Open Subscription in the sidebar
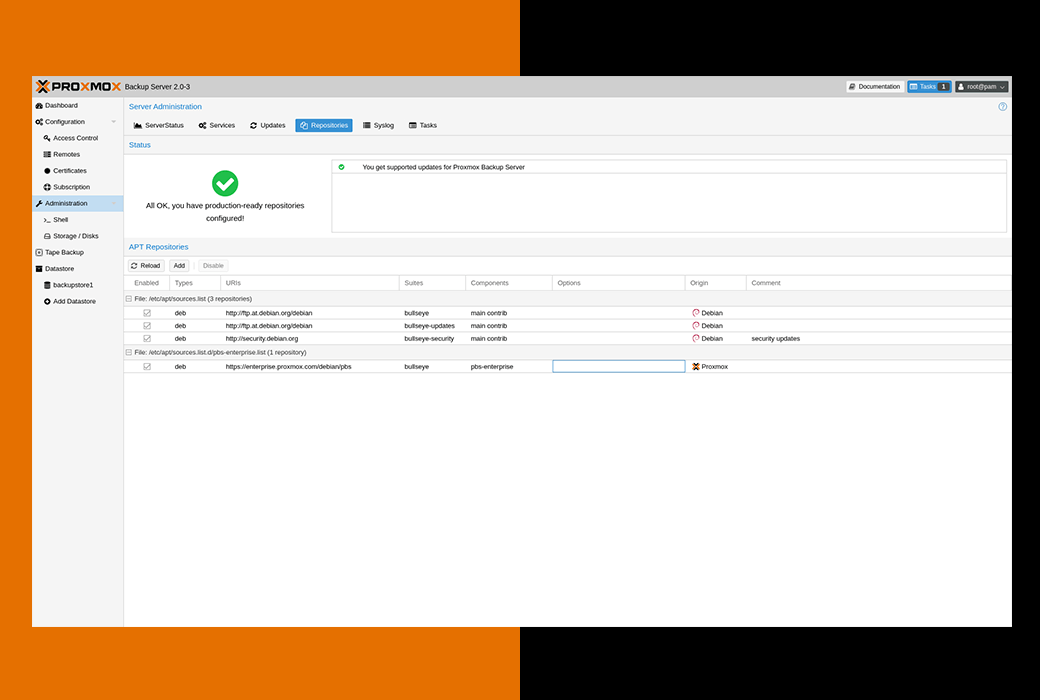Image resolution: width=1040 pixels, height=700 pixels. click(x=78, y=187)
